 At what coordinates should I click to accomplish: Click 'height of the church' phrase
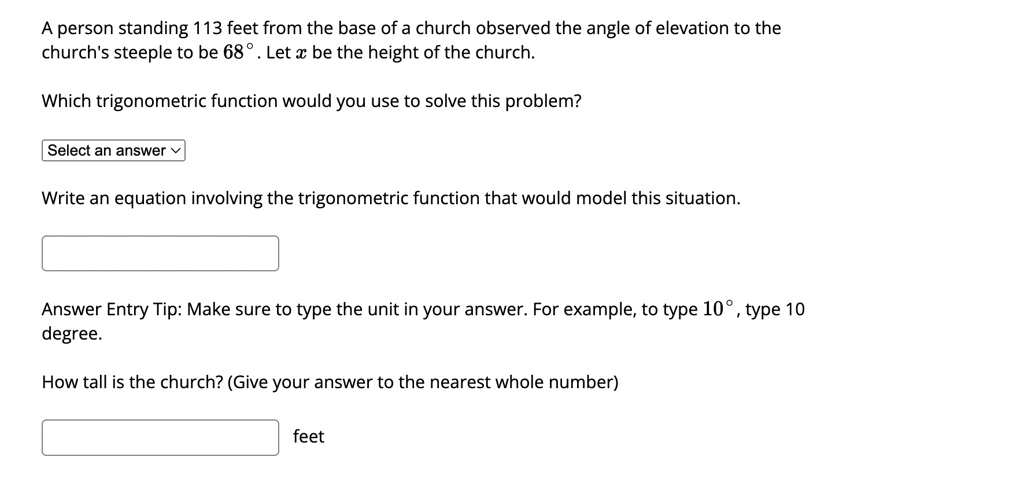pyautogui.click(x=452, y=54)
